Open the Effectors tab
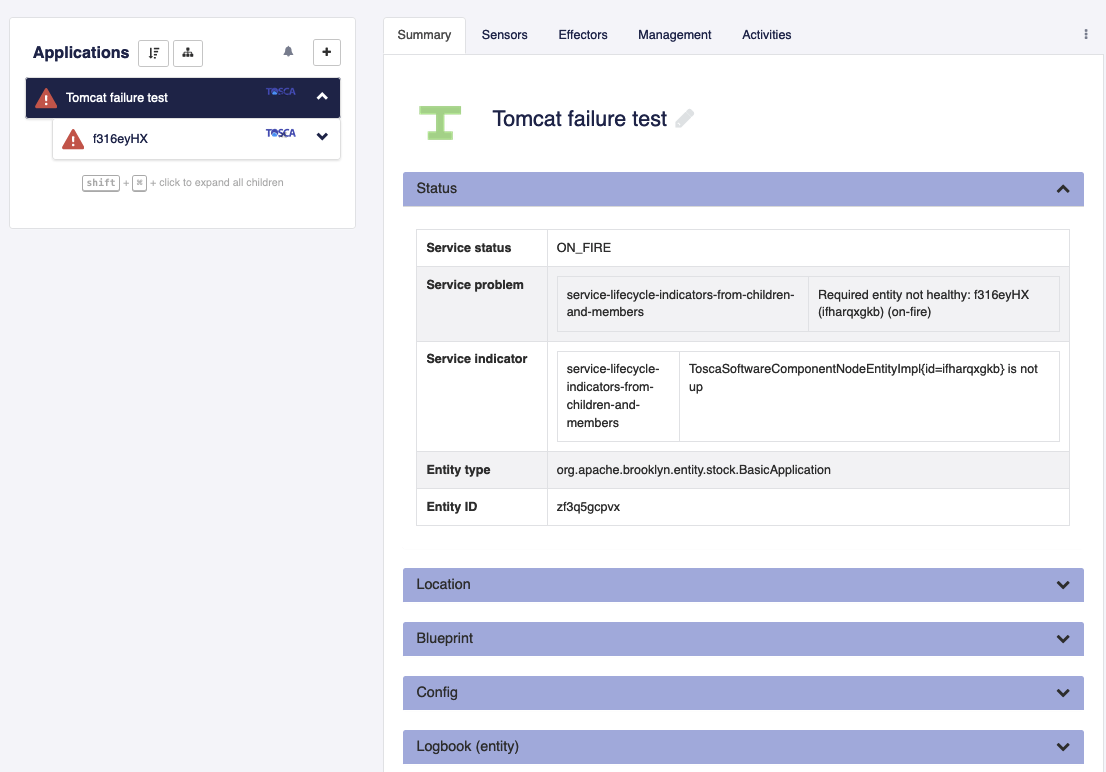The height and width of the screenshot is (772, 1106). [583, 35]
